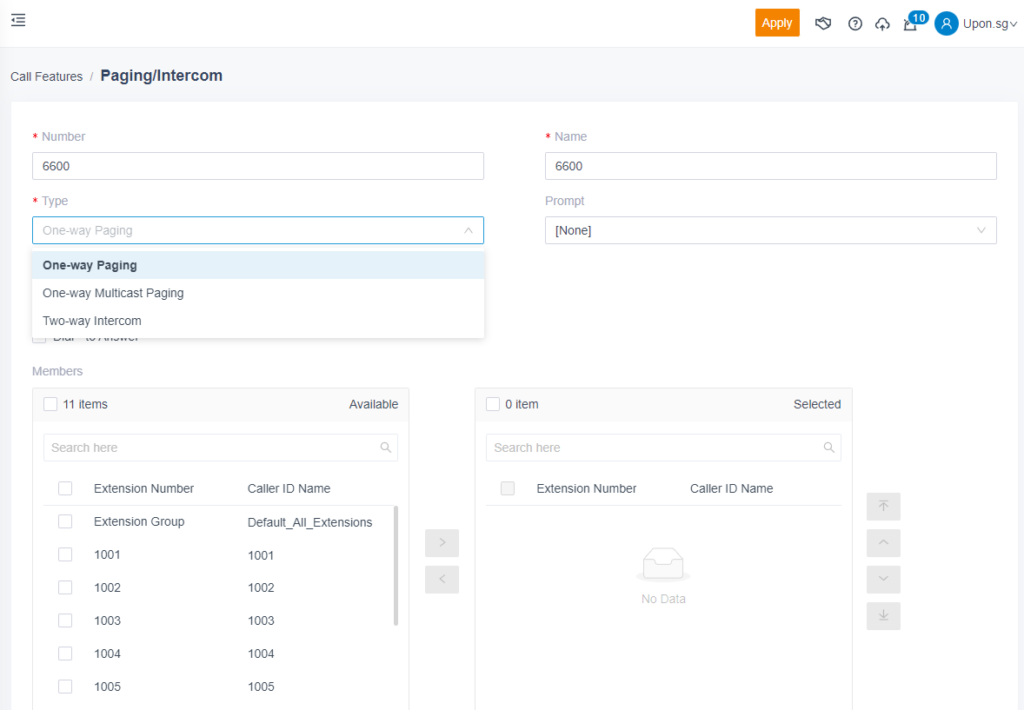Click the cloud upload icon
Screen dimensions: 1024x710
click(x=883, y=23)
